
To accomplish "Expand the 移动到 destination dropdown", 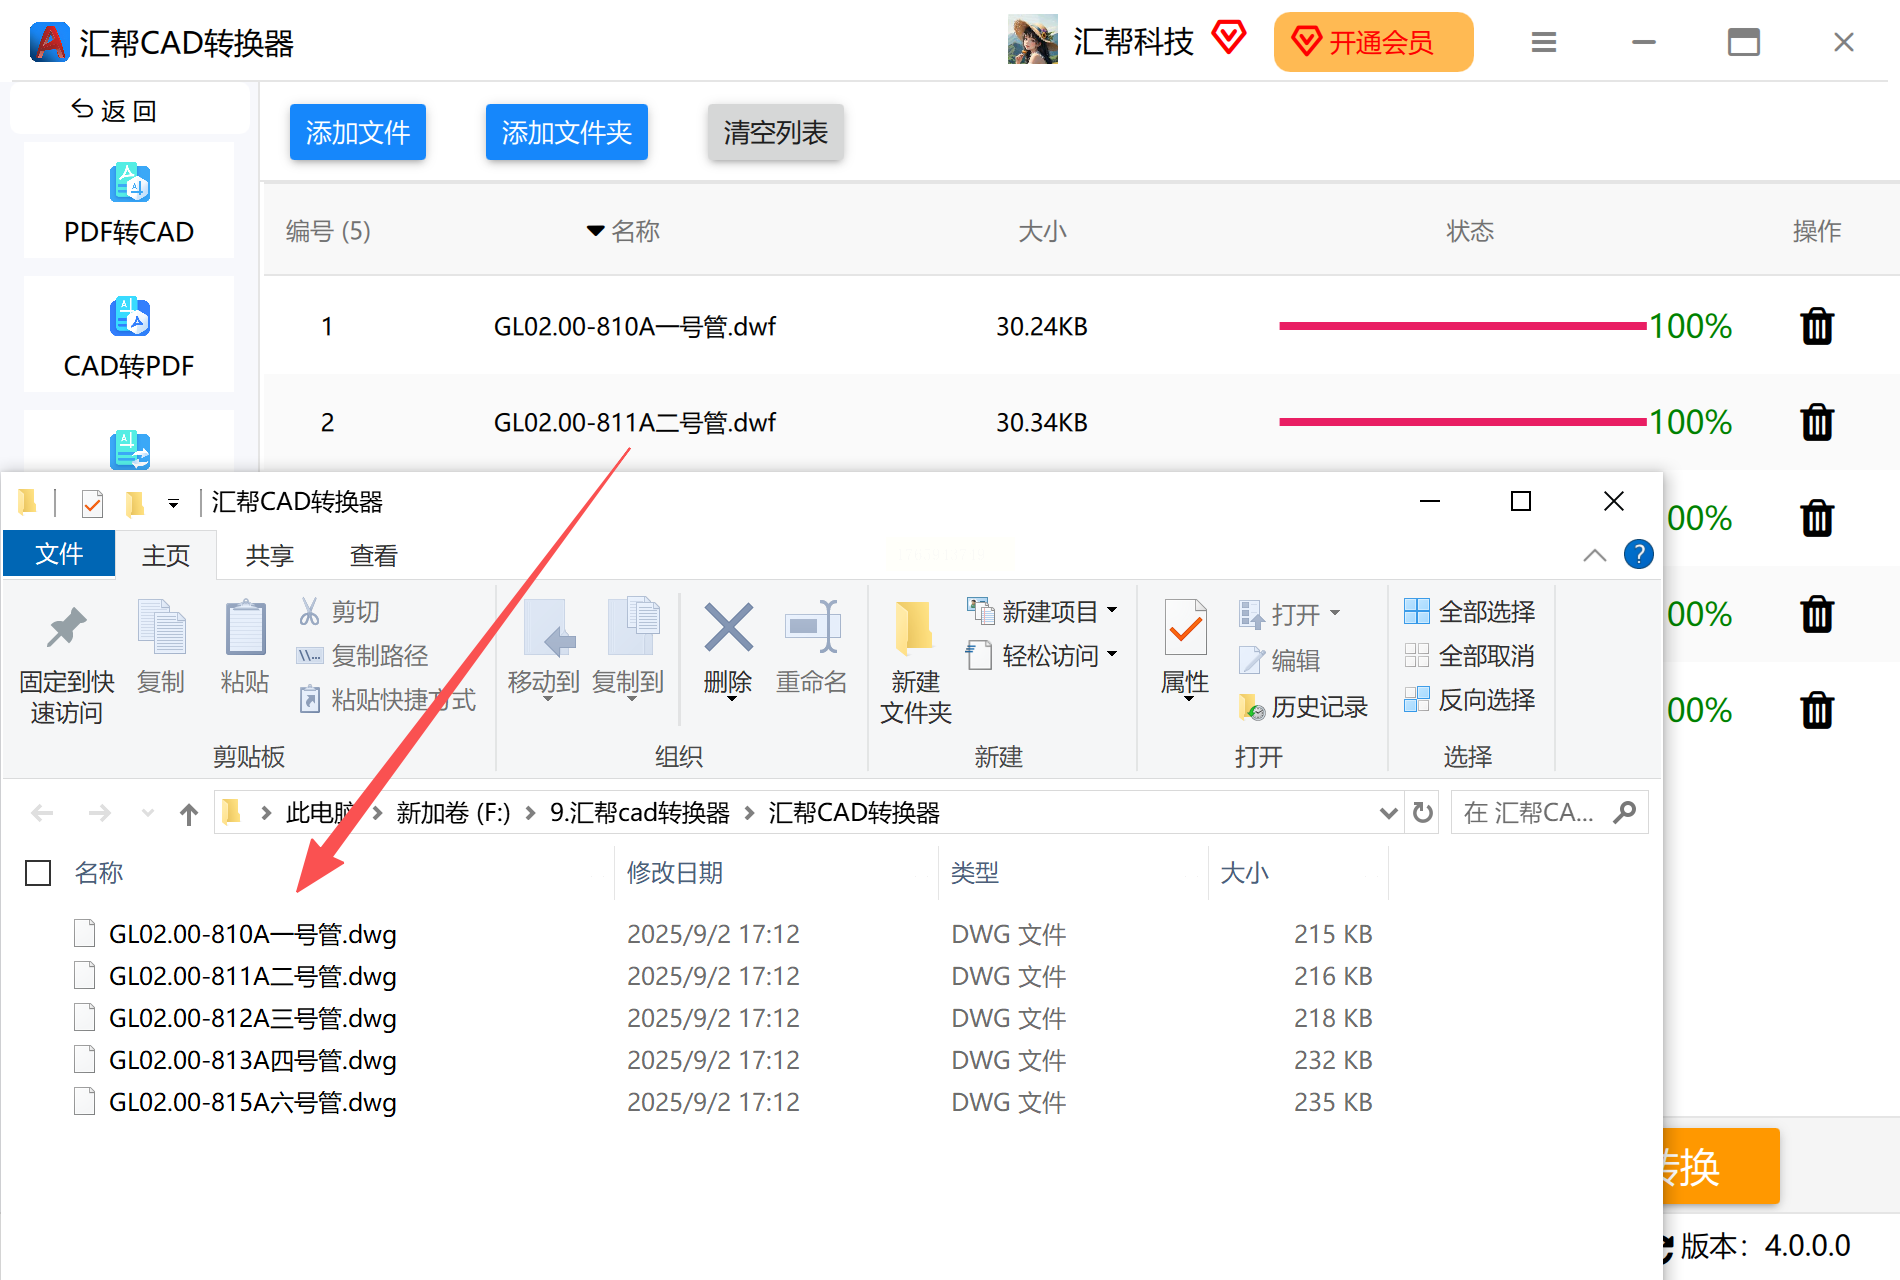I will pyautogui.click(x=548, y=698).
